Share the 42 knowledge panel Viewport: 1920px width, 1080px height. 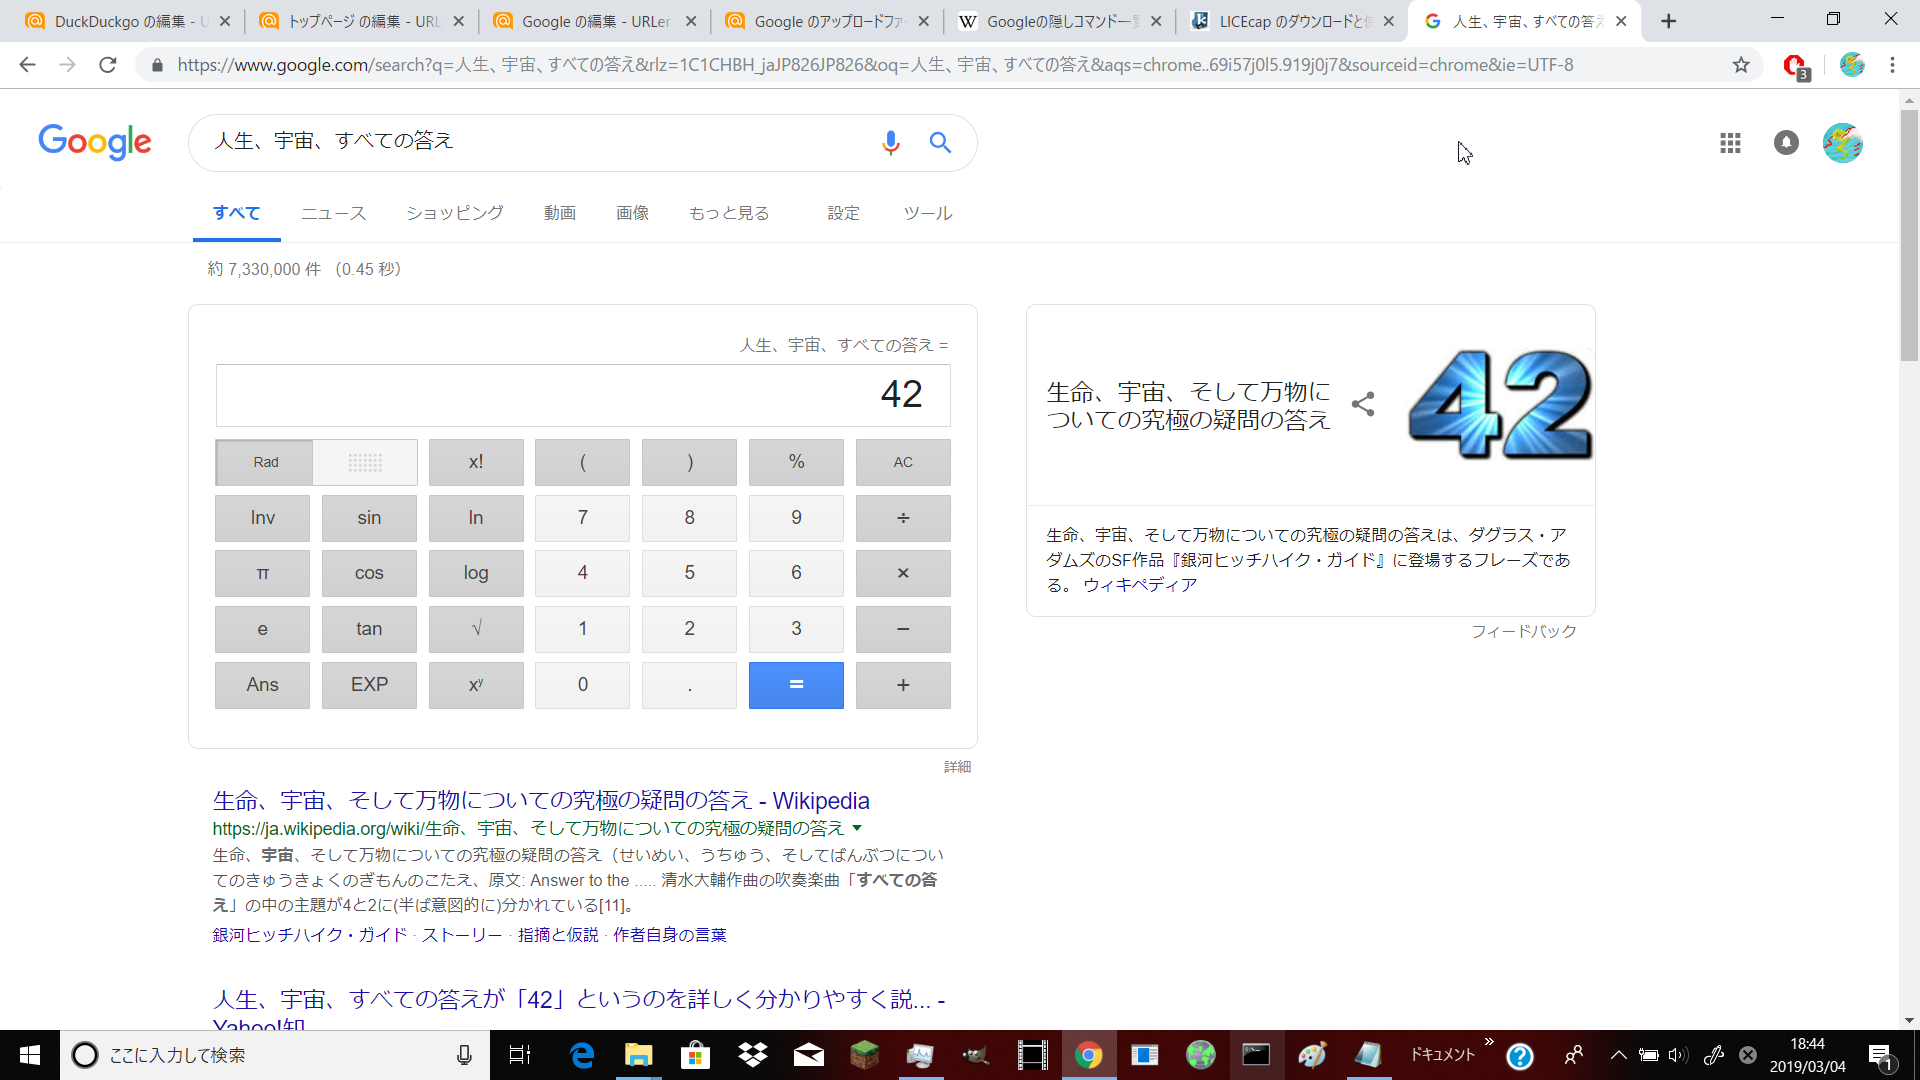point(1363,404)
